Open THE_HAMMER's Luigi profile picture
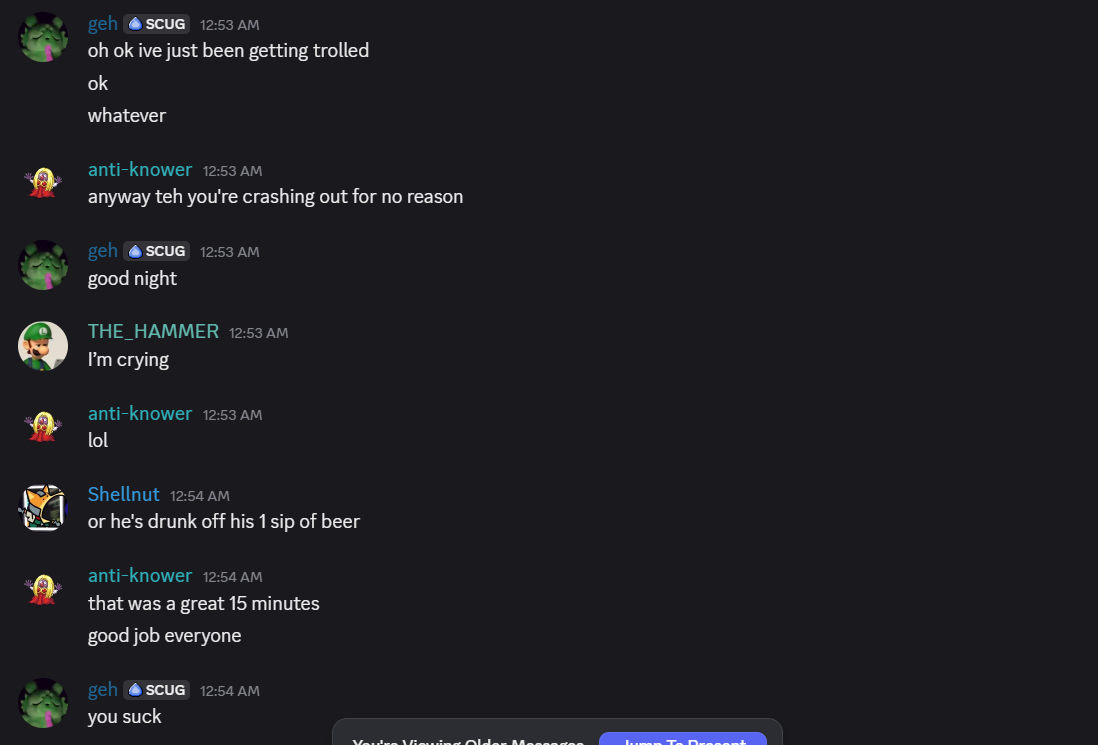 click(43, 346)
